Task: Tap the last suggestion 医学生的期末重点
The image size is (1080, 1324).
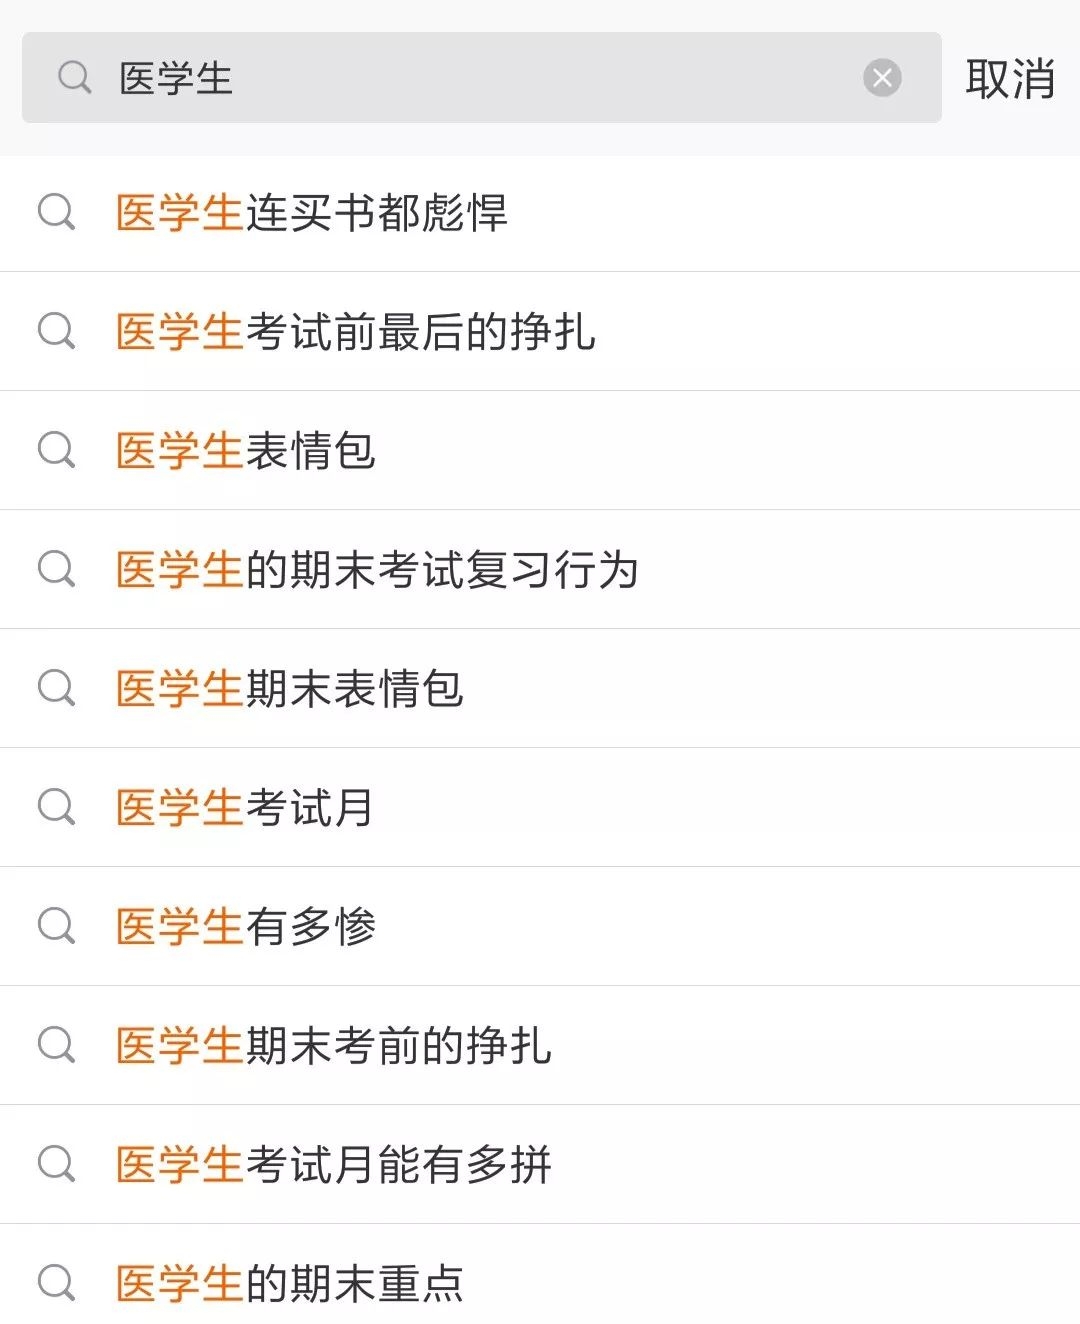Action: point(290,1284)
